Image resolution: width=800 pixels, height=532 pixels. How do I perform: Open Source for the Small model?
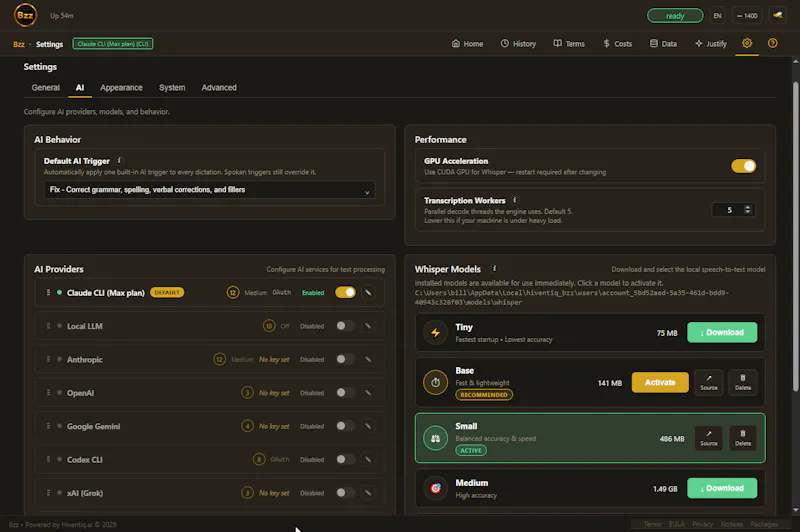(x=709, y=438)
